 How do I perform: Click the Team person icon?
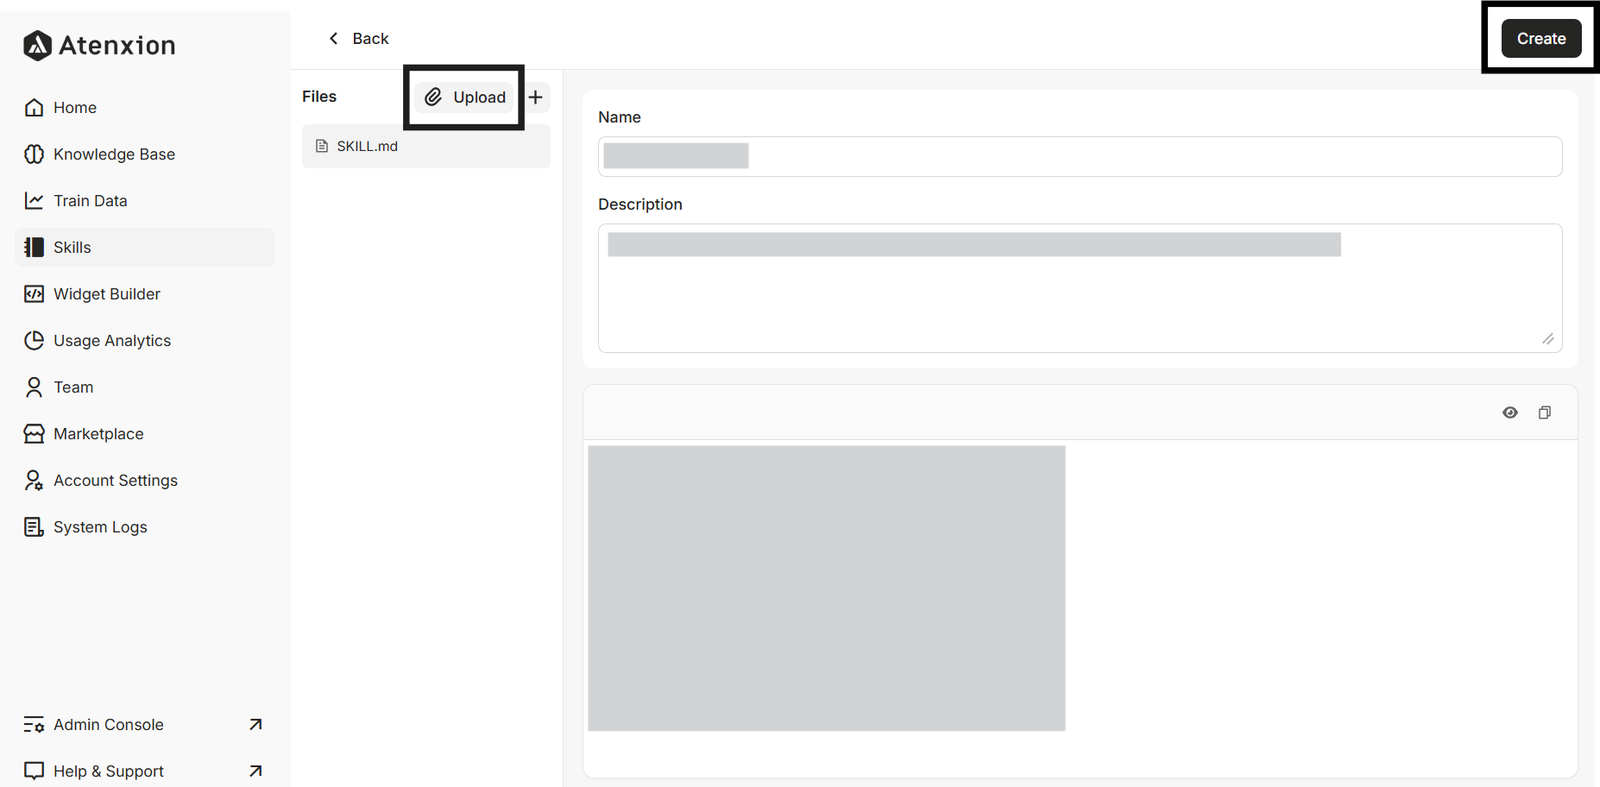point(34,387)
